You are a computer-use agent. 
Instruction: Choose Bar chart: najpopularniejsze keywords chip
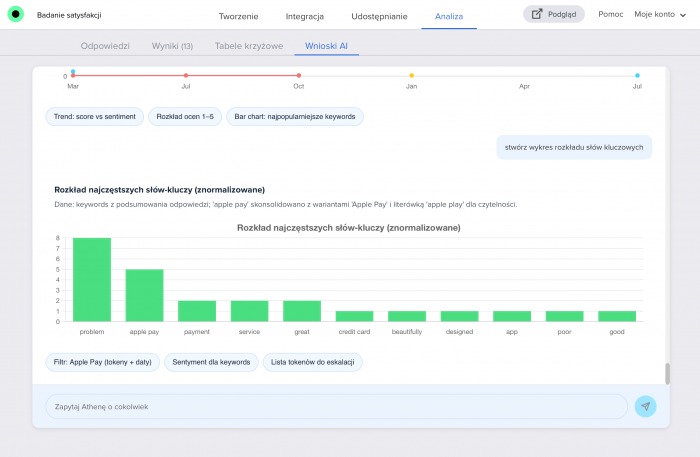pyautogui.click(x=295, y=117)
